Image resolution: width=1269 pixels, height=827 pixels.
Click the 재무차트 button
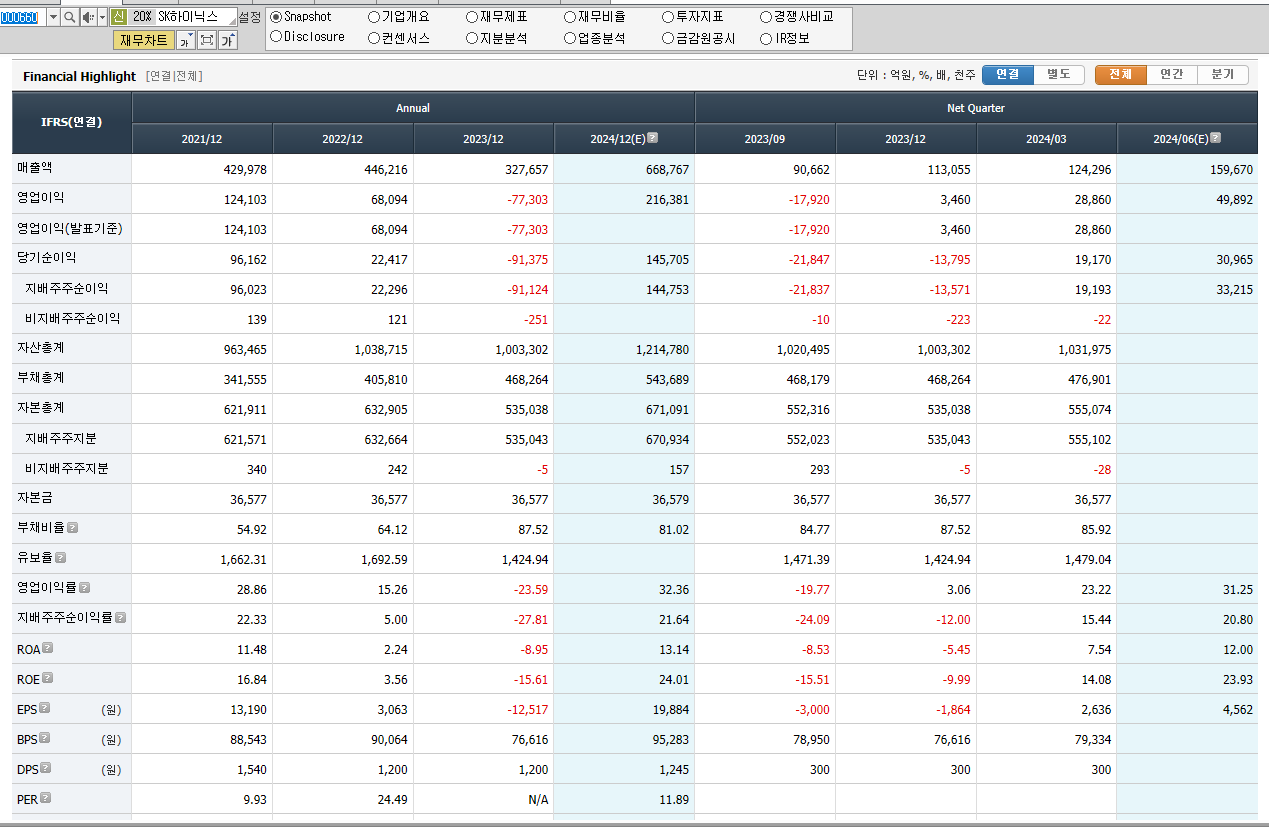[x=143, y=40]
